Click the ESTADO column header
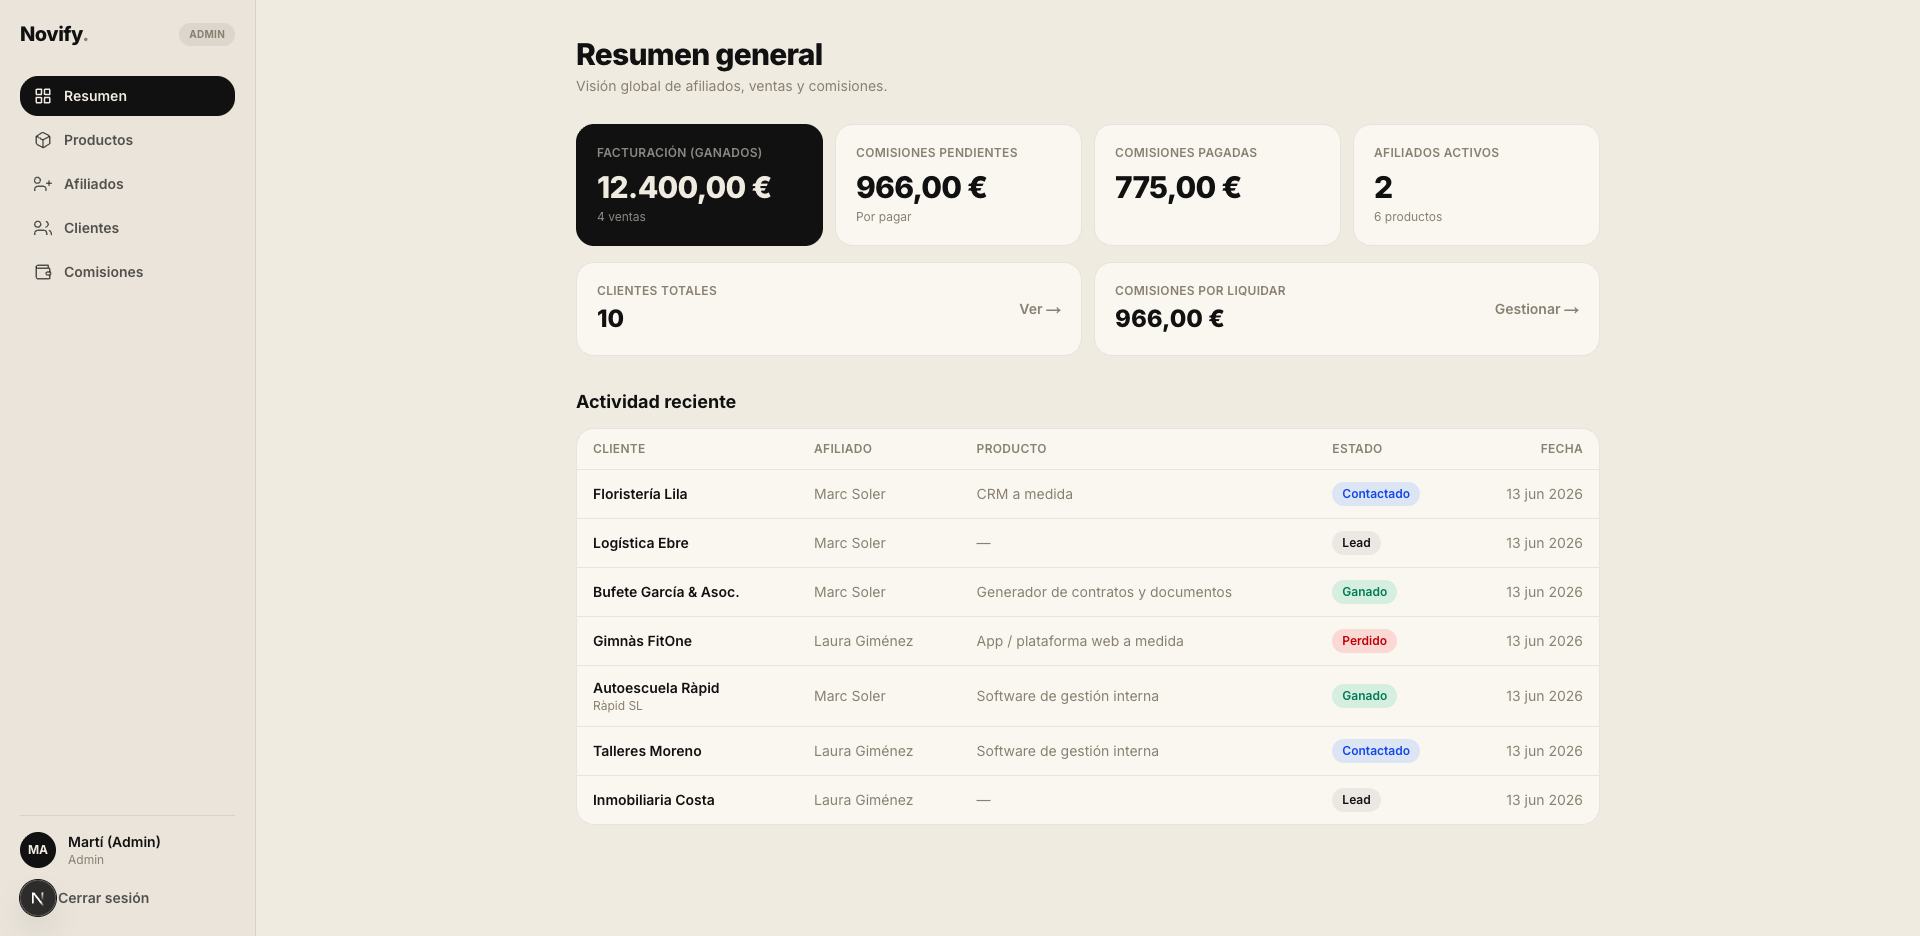 [1357, 449]
